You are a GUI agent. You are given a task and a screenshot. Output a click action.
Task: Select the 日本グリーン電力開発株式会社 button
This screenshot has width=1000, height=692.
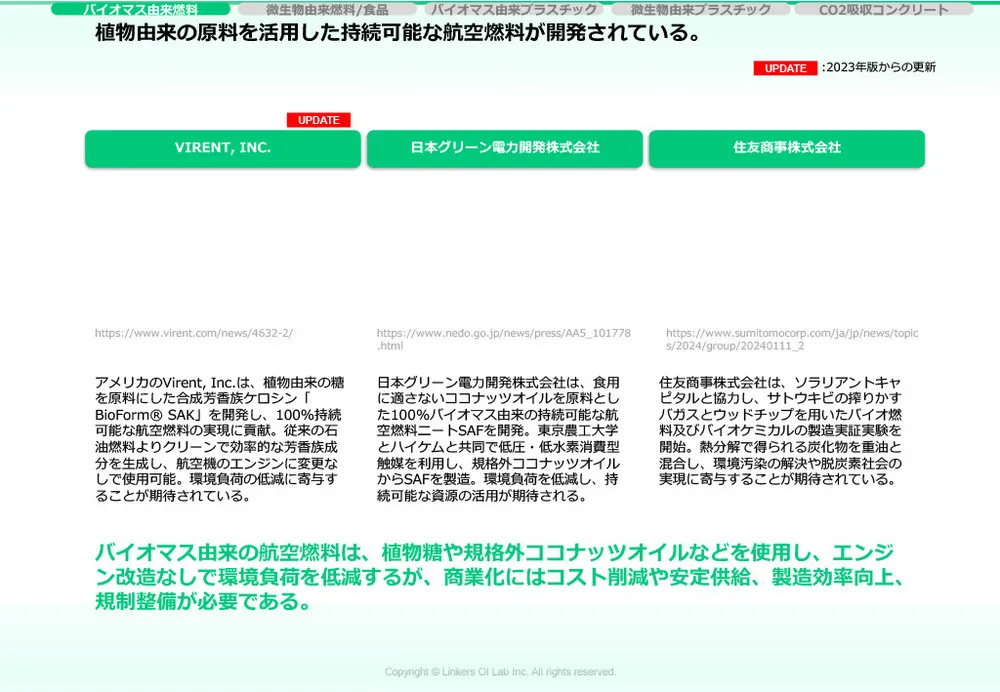point(505,148)
